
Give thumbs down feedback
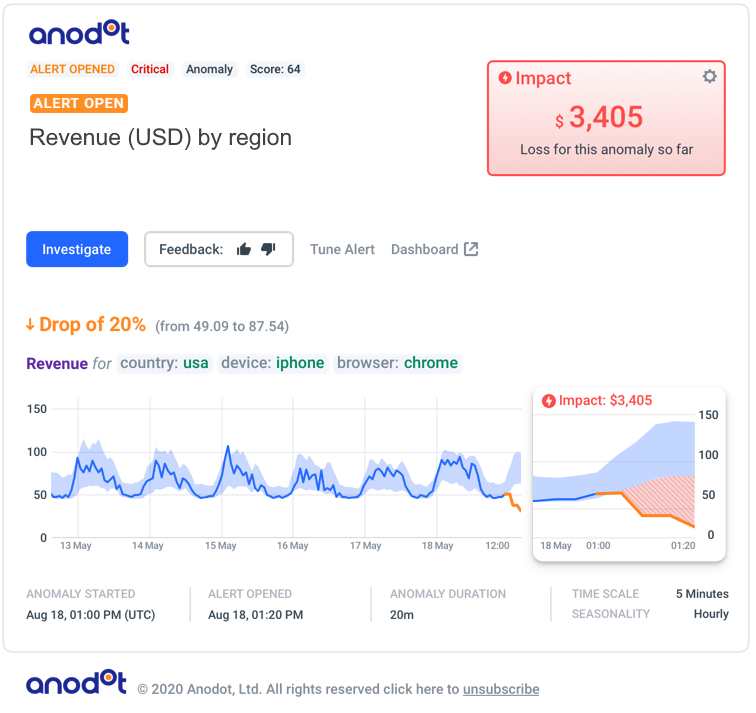click(x=268, y=249)
